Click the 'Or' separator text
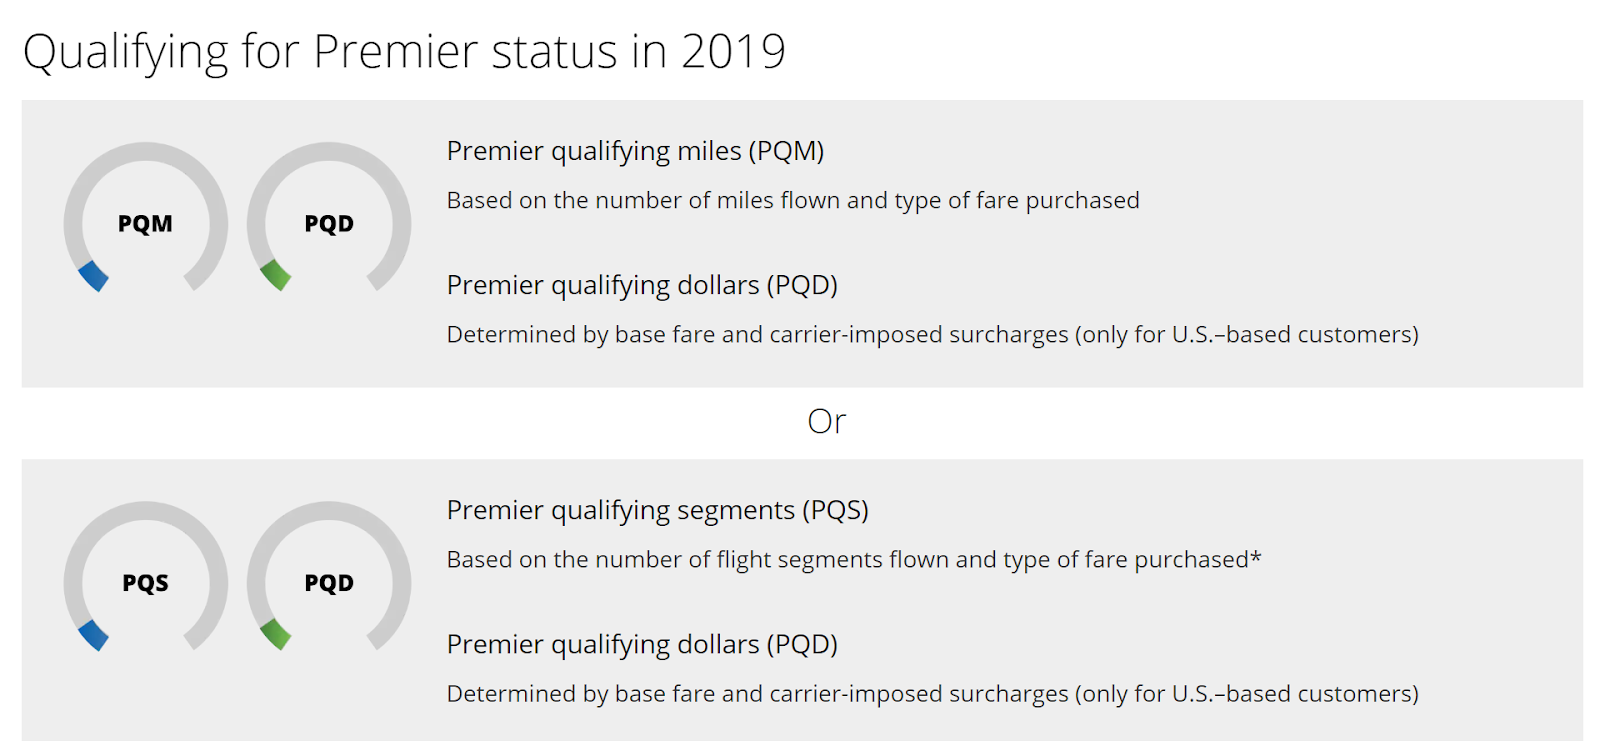Image resolution: width=1600 pixels, height=756 pixels. [827, 421]
